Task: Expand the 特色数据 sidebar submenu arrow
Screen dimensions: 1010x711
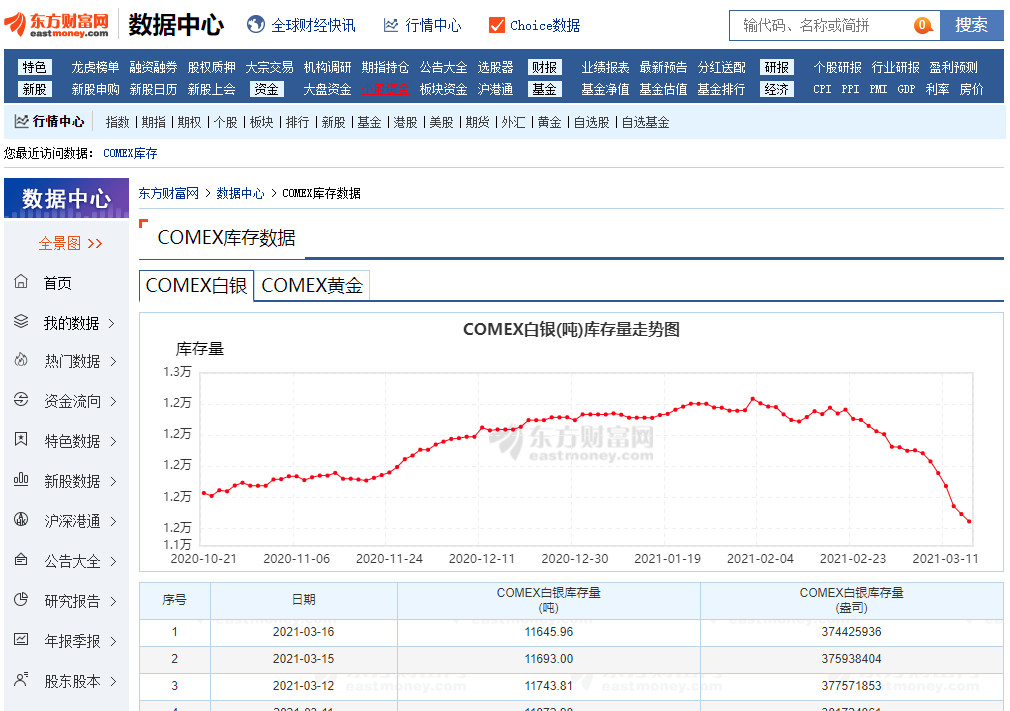Action: point(112,441)
